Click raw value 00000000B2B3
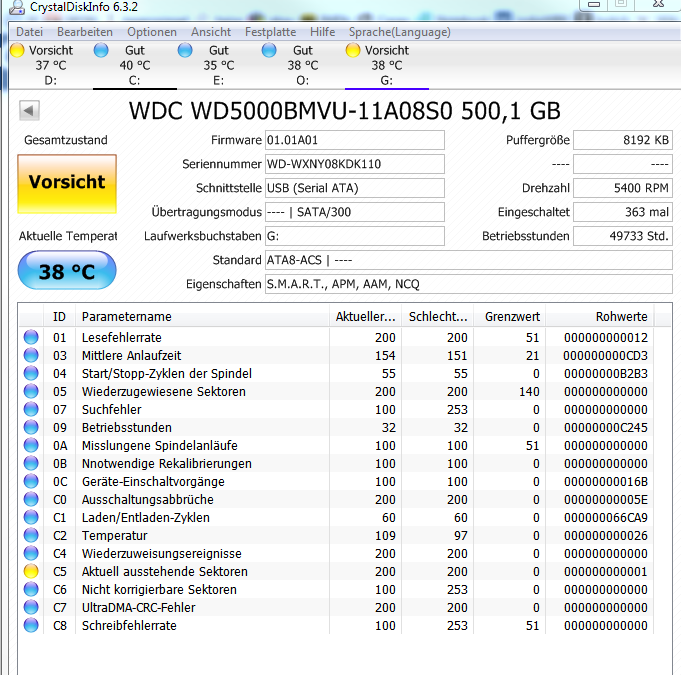Image resolution: width=681 pixels, height=675 pixels. (x=606, y=374)
